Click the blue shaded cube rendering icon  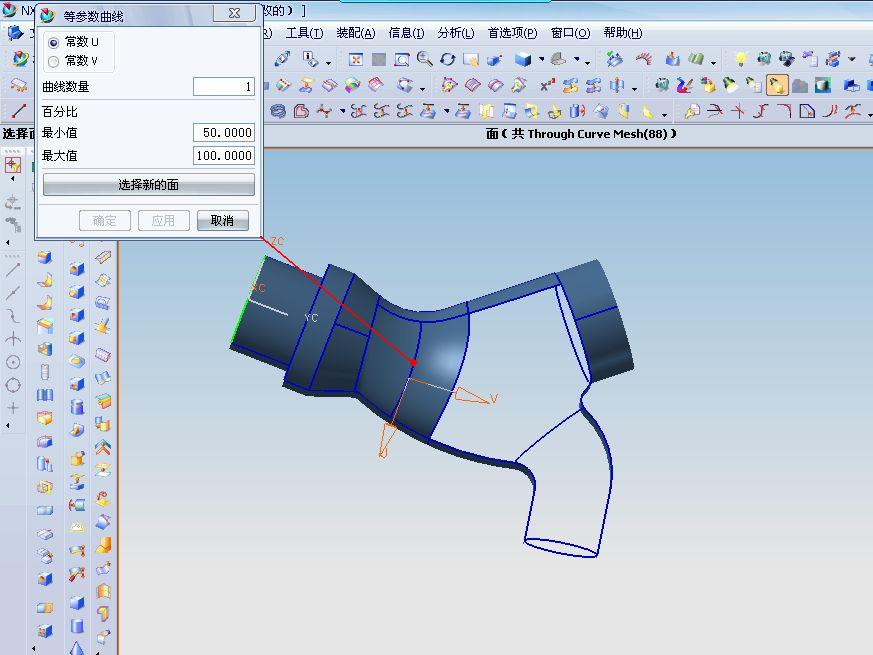tap(523, 59)
